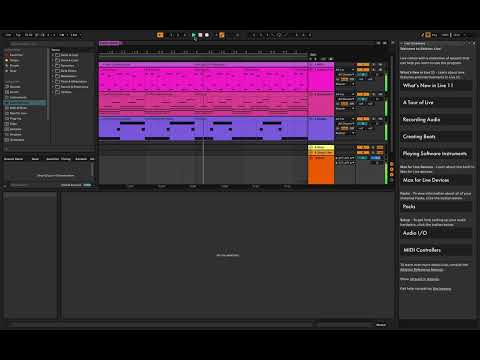Select Templates in the browser categories

coord(17,140)
